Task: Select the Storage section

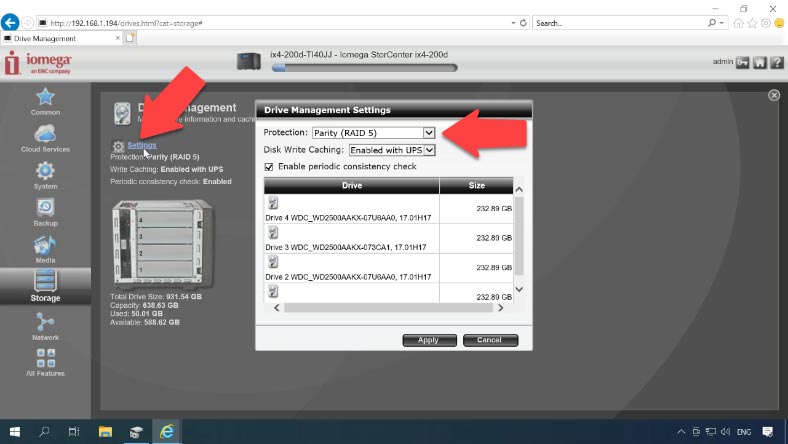Action: click(45, 286)
